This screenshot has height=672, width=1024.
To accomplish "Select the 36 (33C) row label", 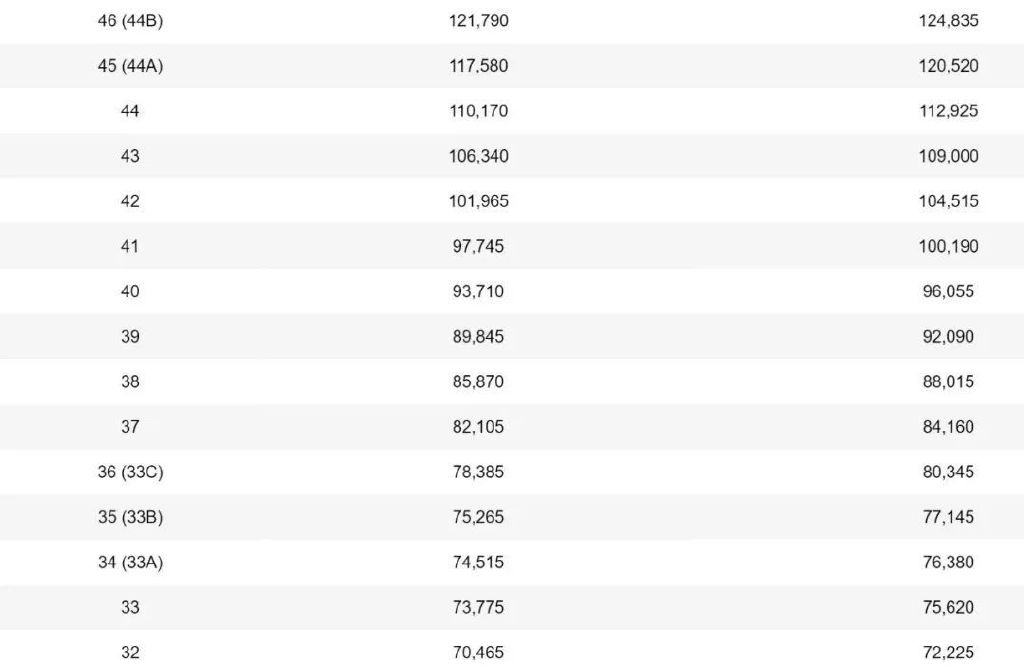I will [130, 472].
